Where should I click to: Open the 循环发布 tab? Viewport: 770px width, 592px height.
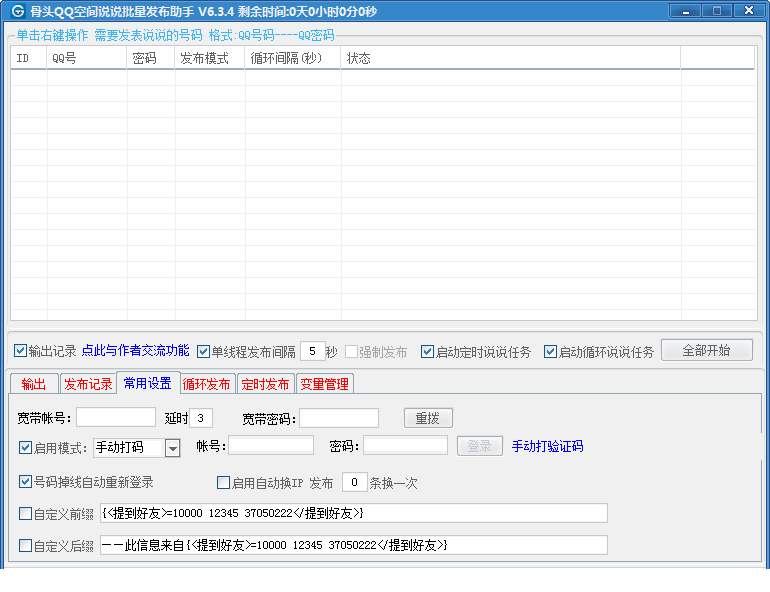pos(207,384)
